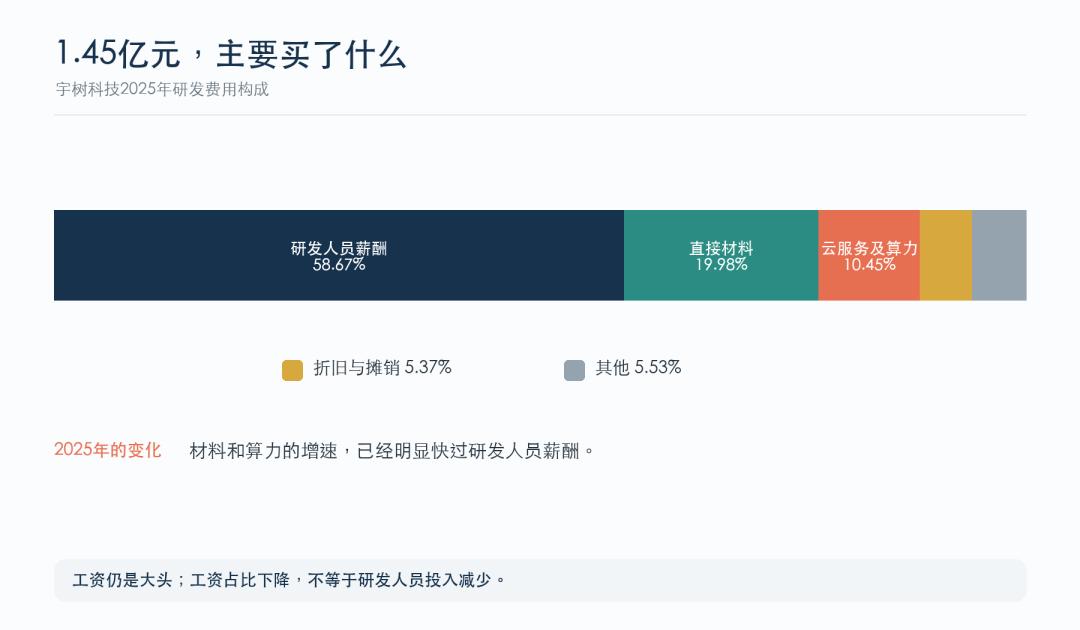The height and width of the screenshot is (630, 1080).
Task: Click the orange 2025年的变化 label
Action: [107, 450]
